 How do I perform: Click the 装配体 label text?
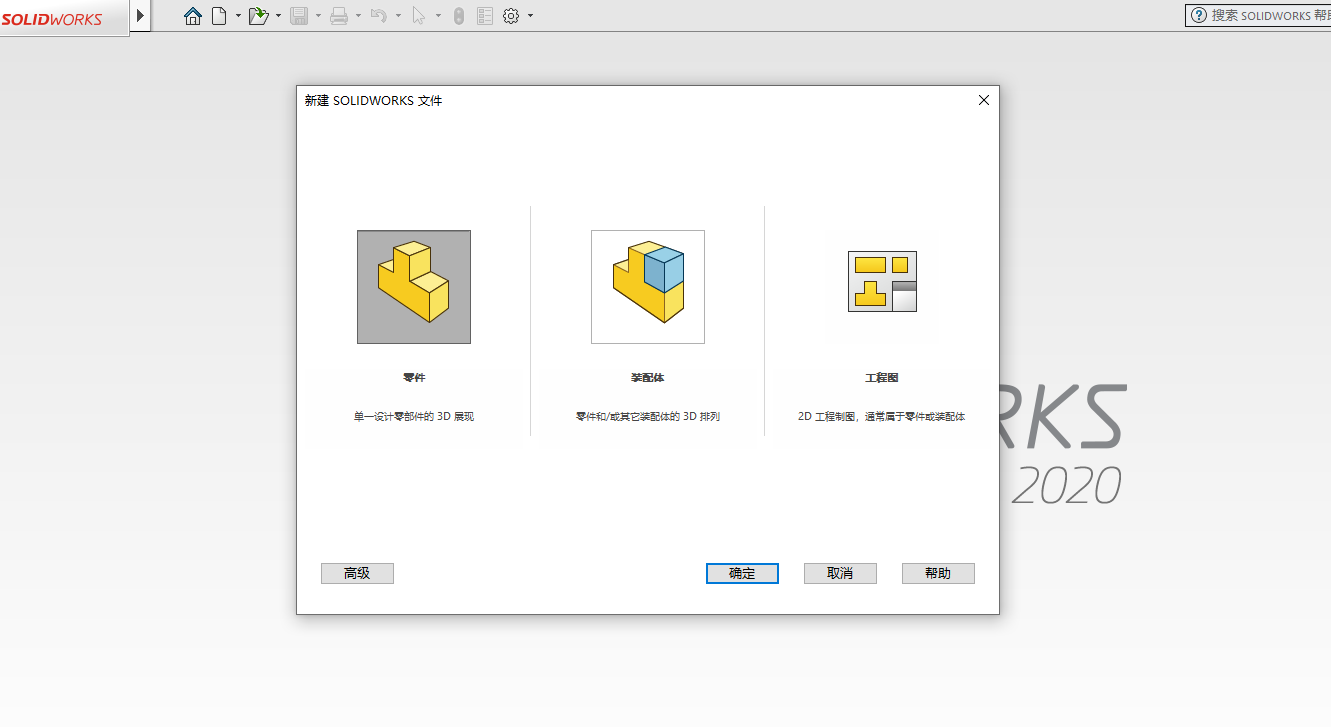coord(648,378)
